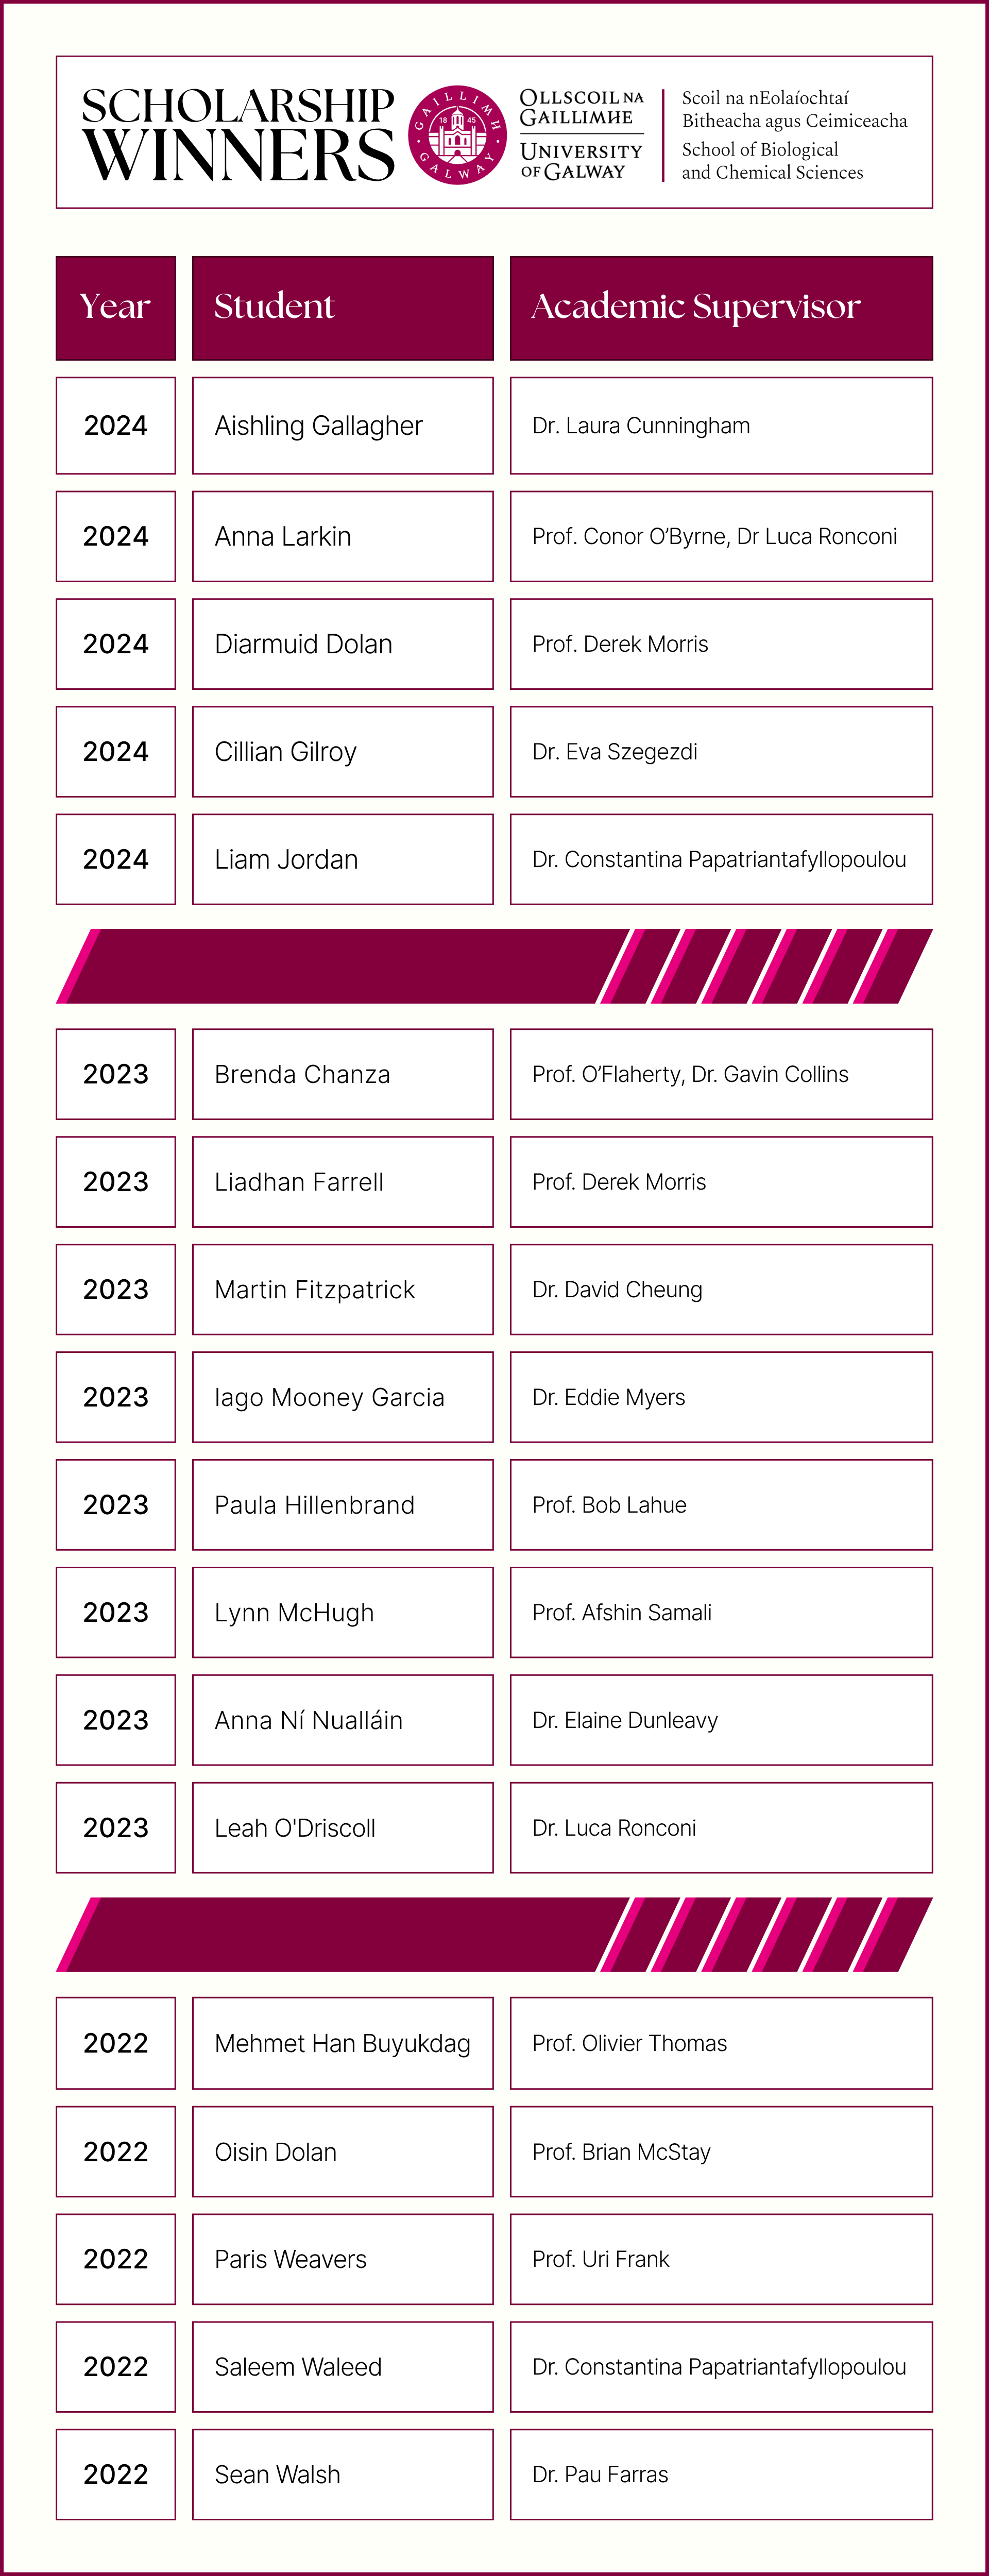
Task: Select Liam Jordan student cell
Action: point(342,859)
